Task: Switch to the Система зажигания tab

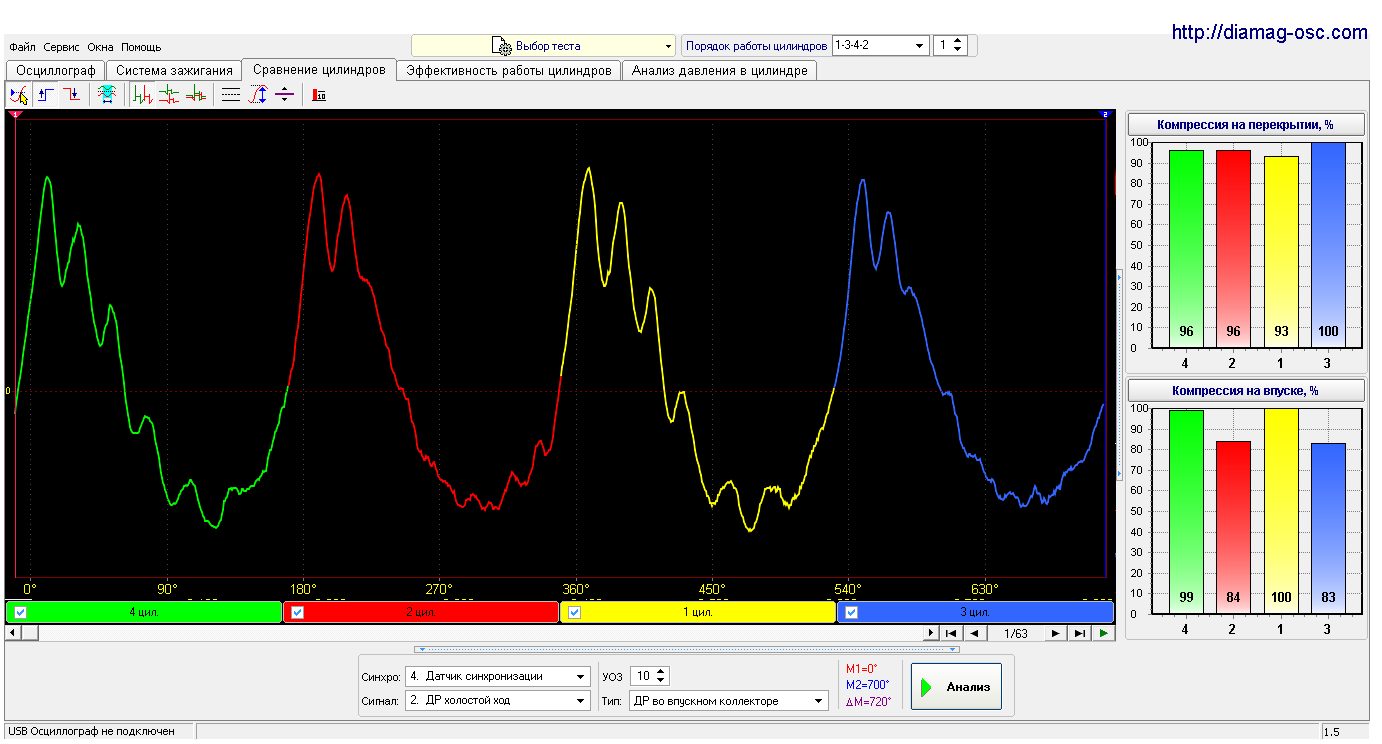Action: pos(174,71)
